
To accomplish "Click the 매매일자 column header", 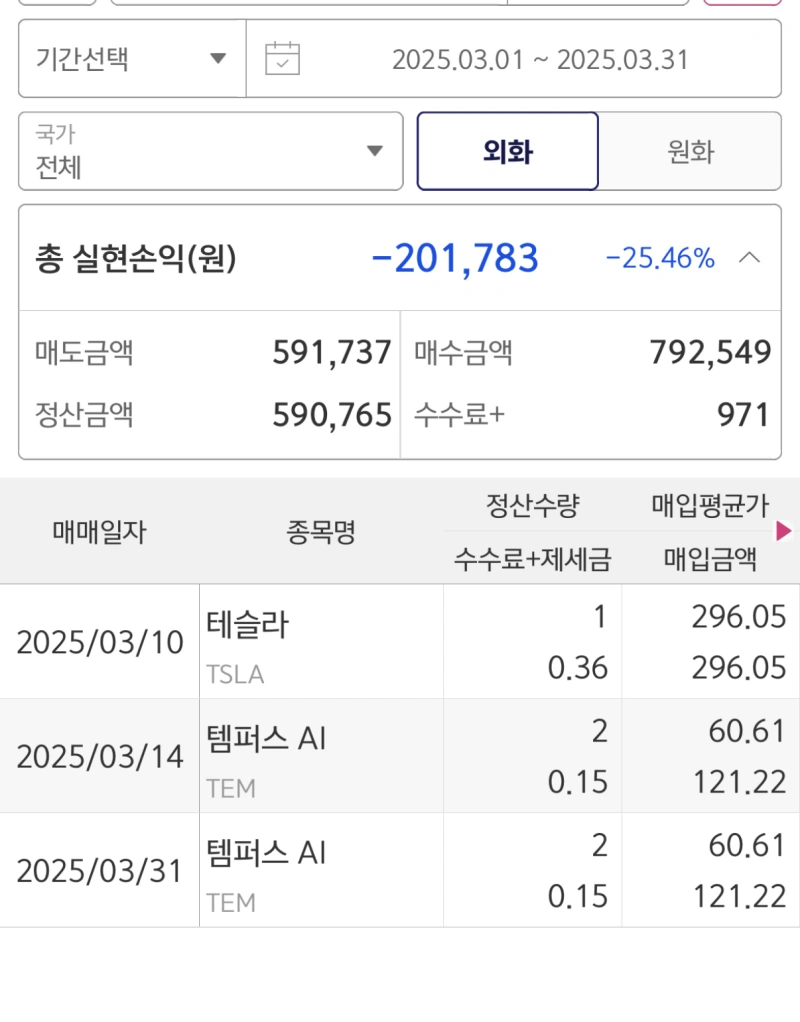I will click(x=100, y=532).
